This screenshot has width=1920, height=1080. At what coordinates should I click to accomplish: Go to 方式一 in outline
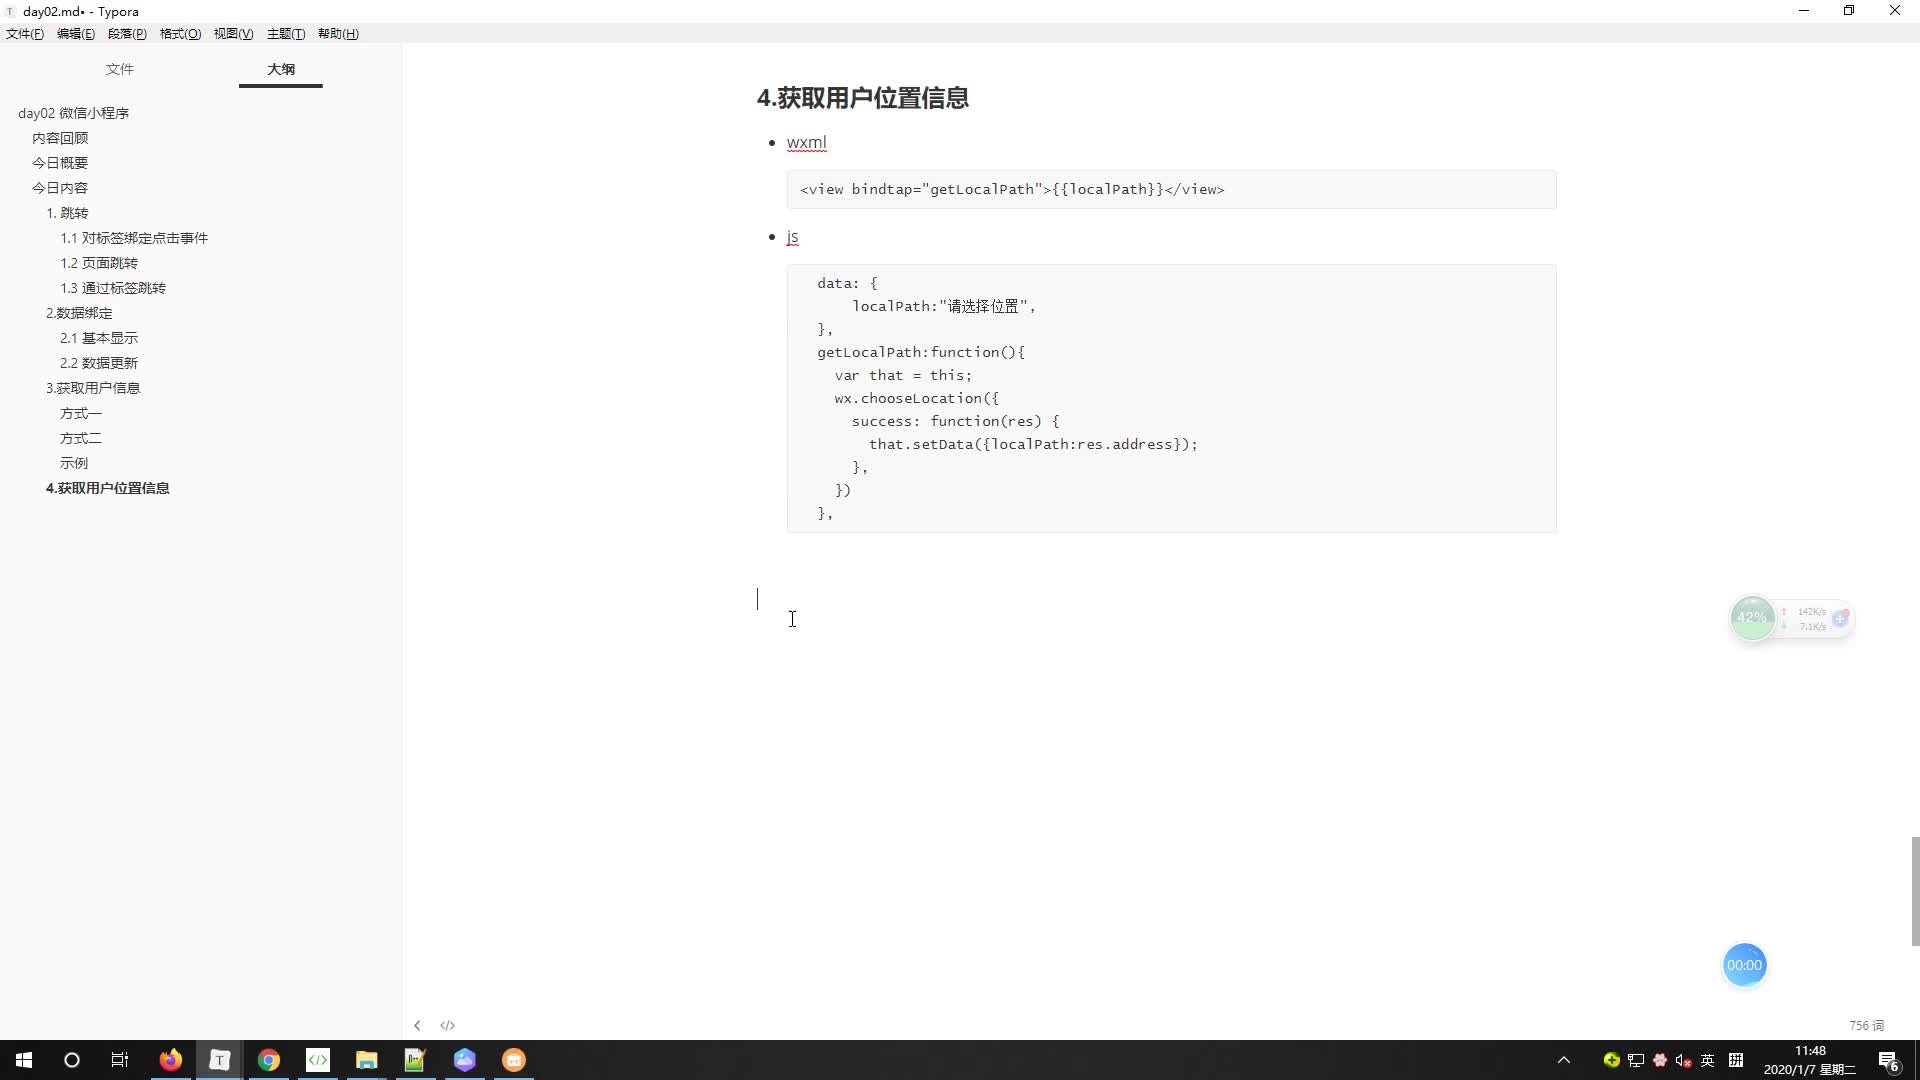coord(81,413)
